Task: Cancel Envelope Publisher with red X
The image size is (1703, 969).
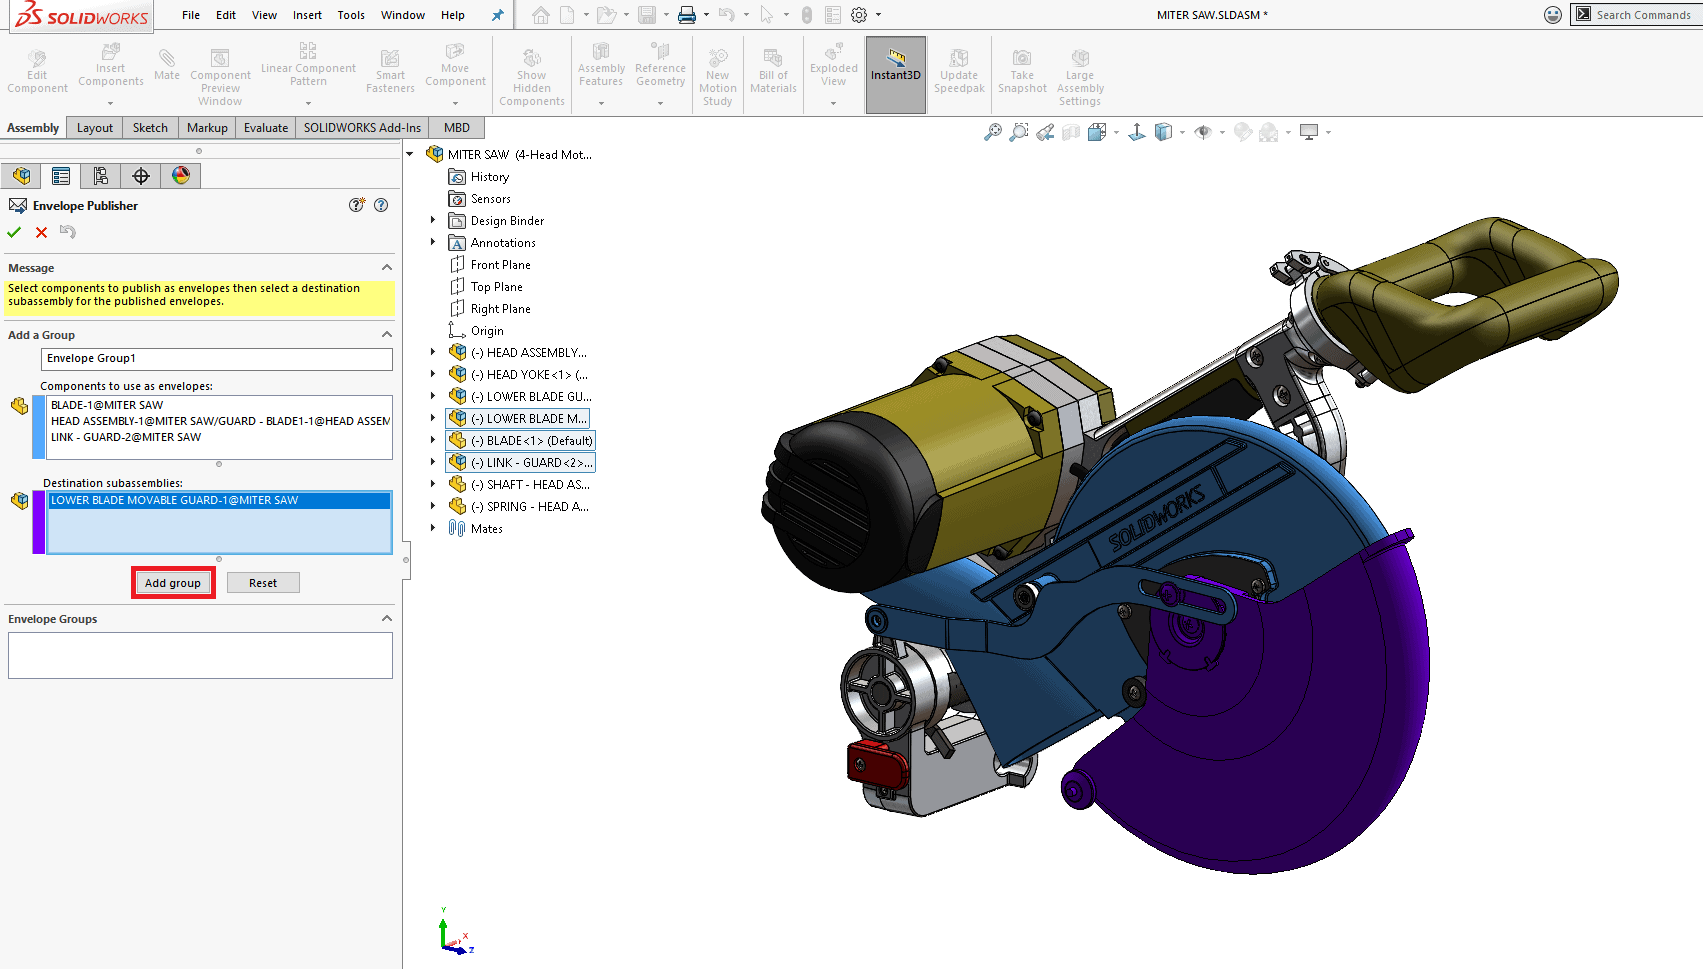Action: coord(41,232)
